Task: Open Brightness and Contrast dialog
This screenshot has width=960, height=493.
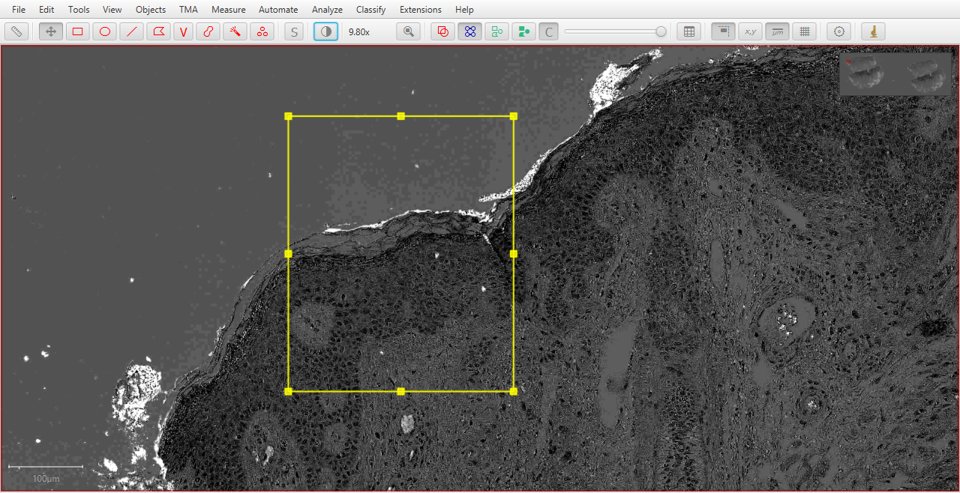Action: [x=326, y=31]
